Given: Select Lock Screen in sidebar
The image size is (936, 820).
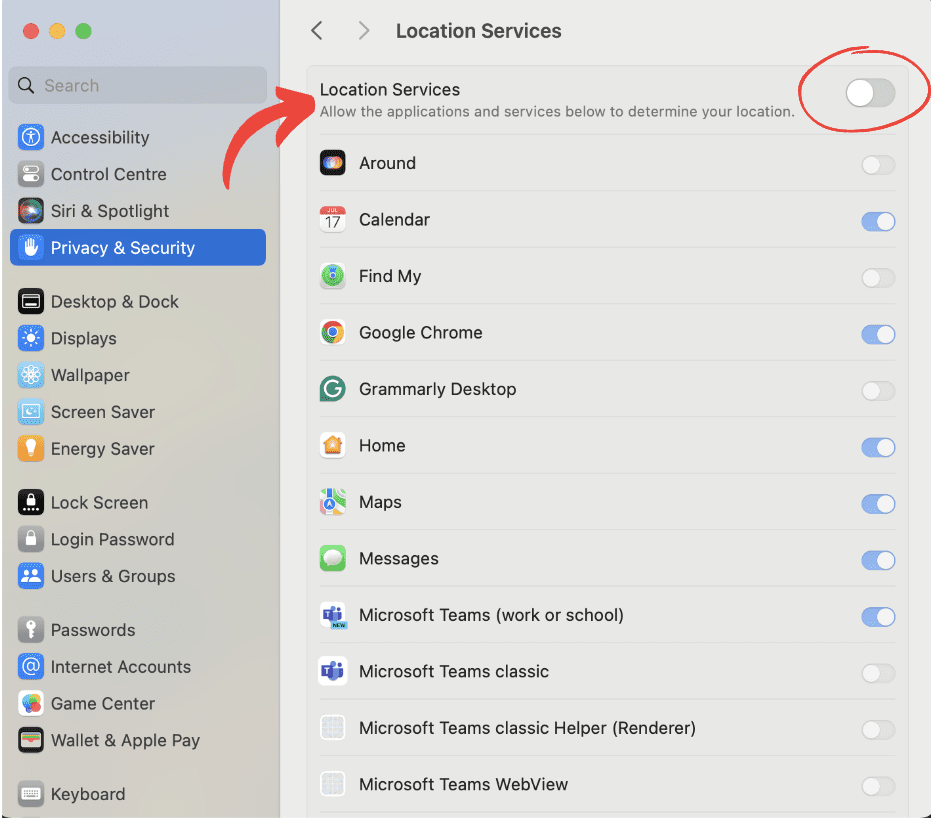Looking at the screenshot, I should pos(138,503).
